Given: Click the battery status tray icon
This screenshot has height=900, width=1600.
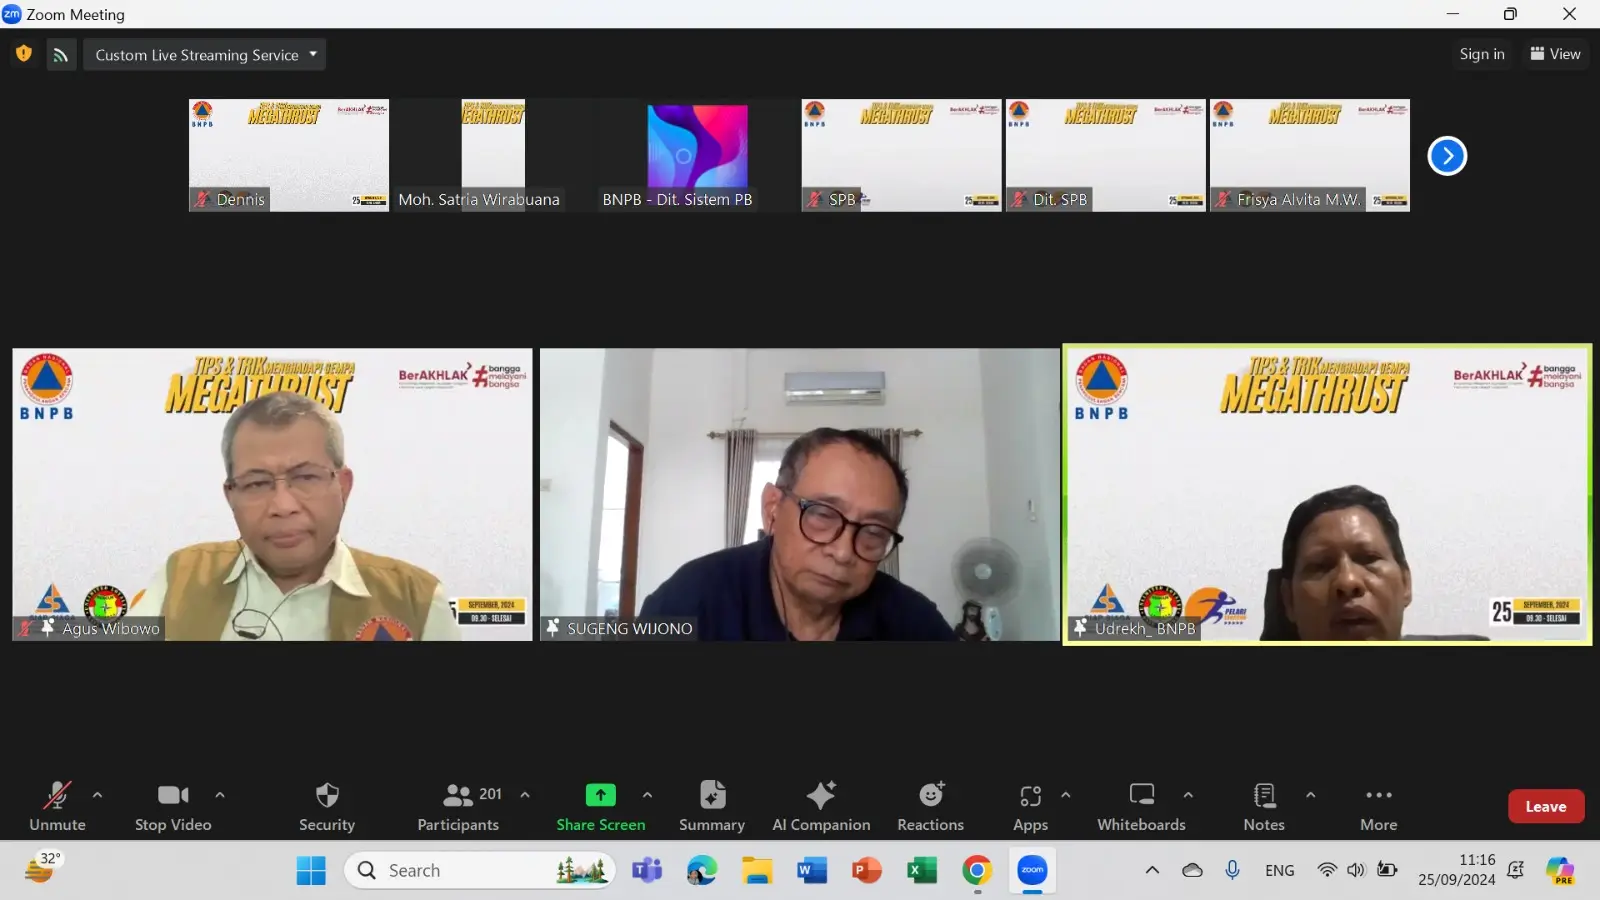Looking at the screenshot, I should 1387,870.
